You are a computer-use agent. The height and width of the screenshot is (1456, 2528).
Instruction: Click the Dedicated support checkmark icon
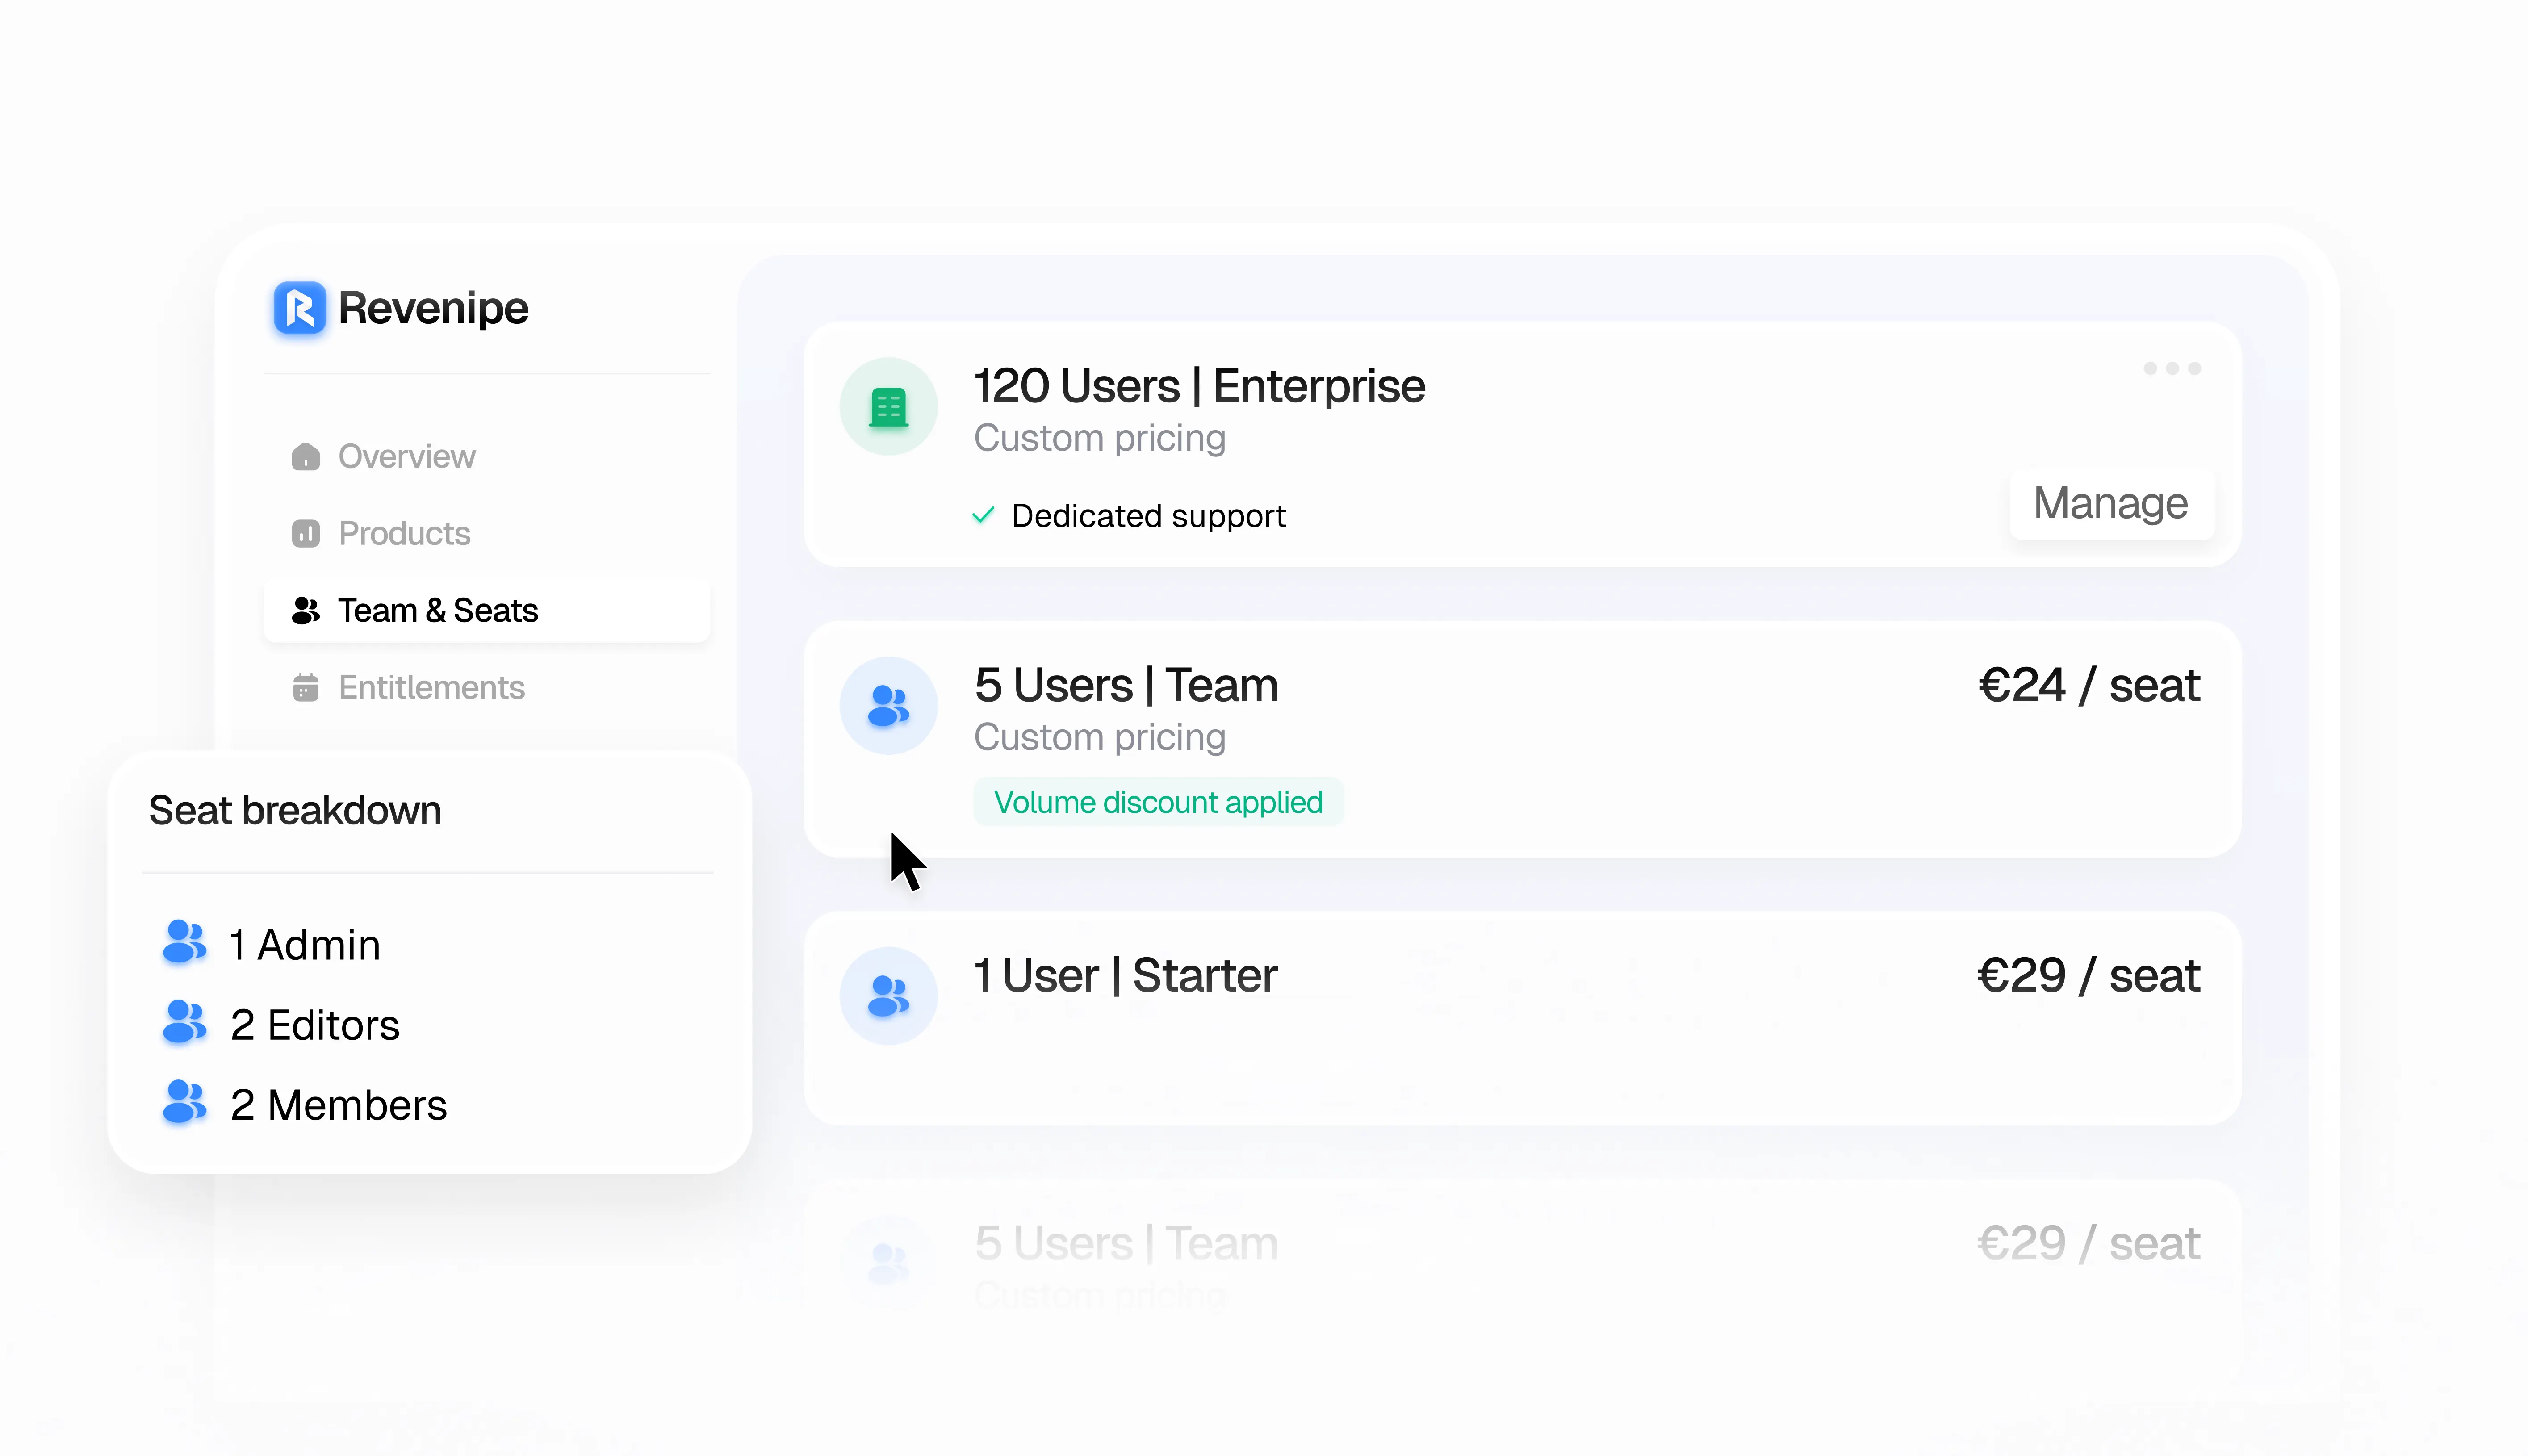tap(983, 515)
